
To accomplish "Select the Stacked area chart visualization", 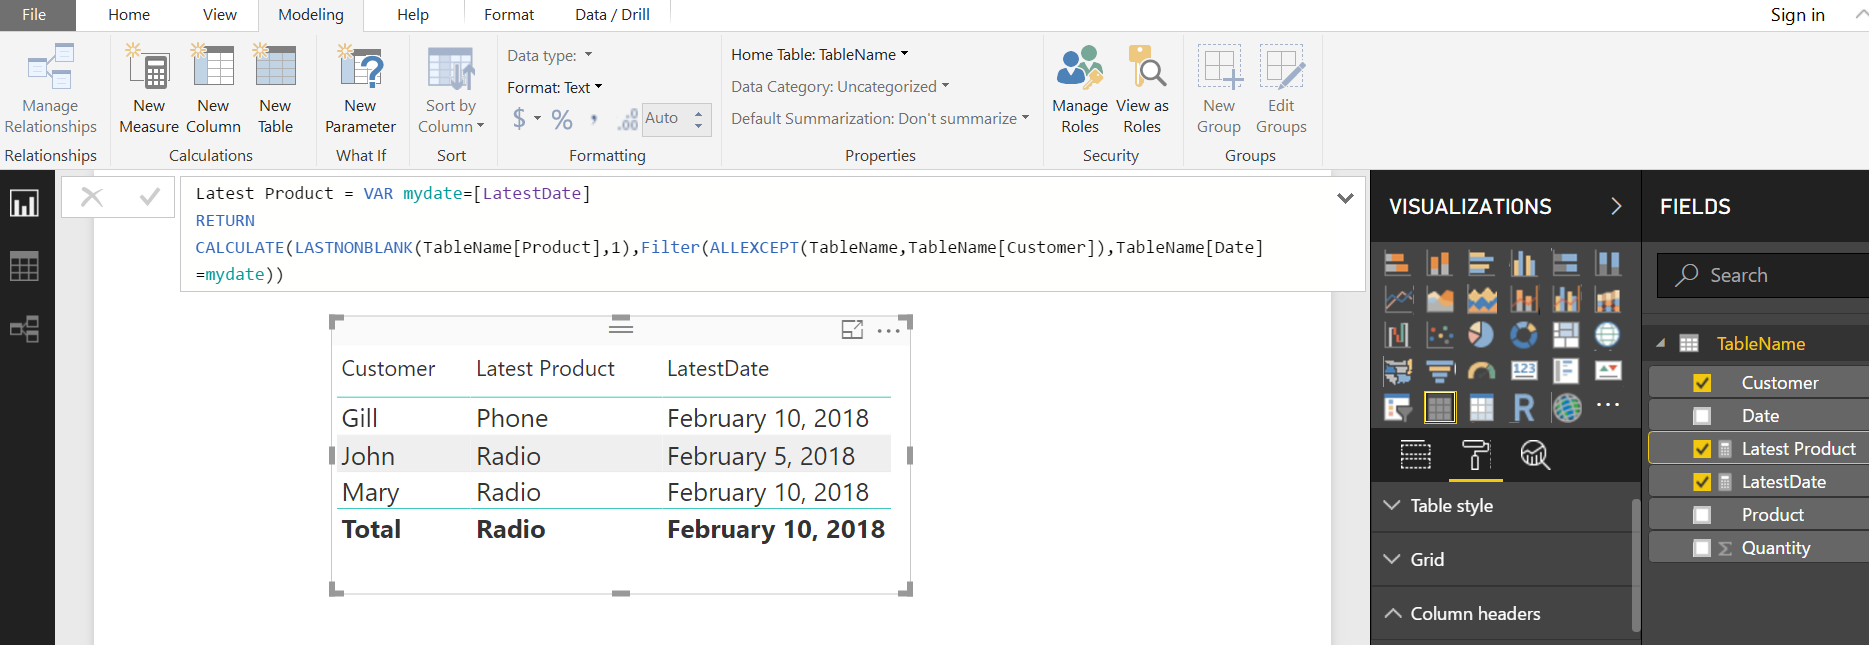I will click(x=1481, y=299).
